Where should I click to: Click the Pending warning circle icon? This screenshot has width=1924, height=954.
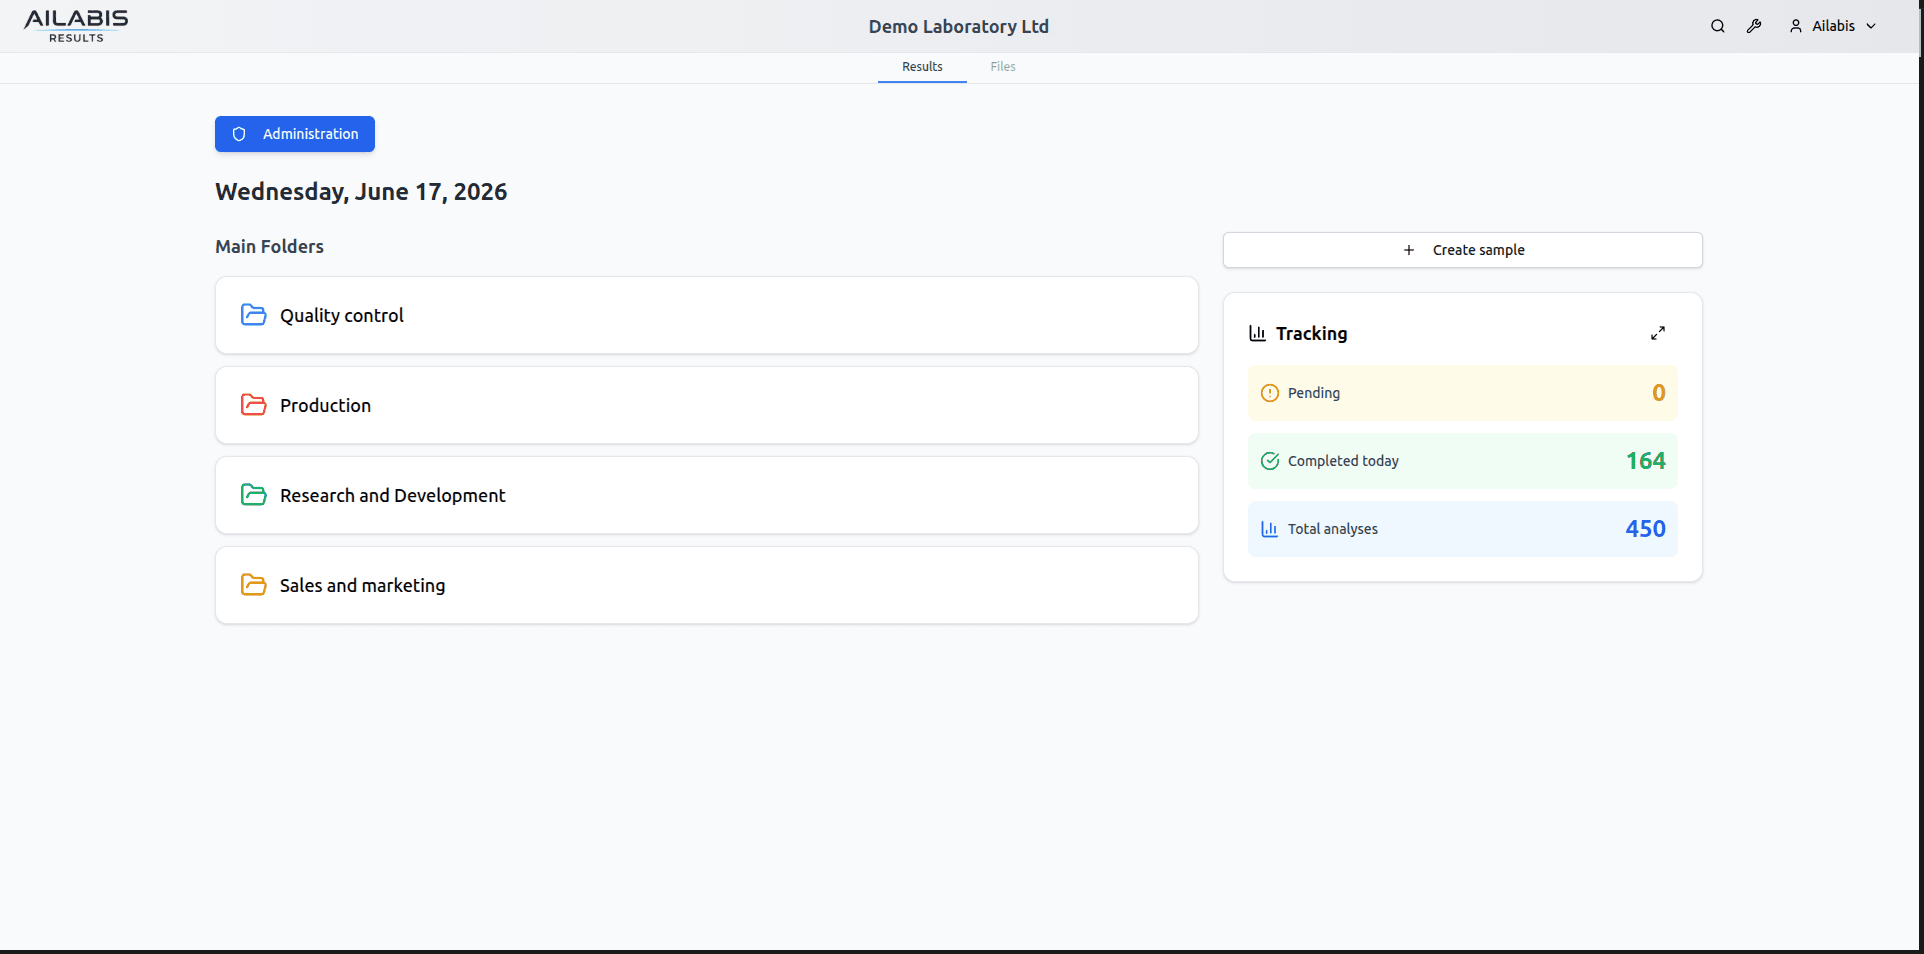tap(1270, 393)
